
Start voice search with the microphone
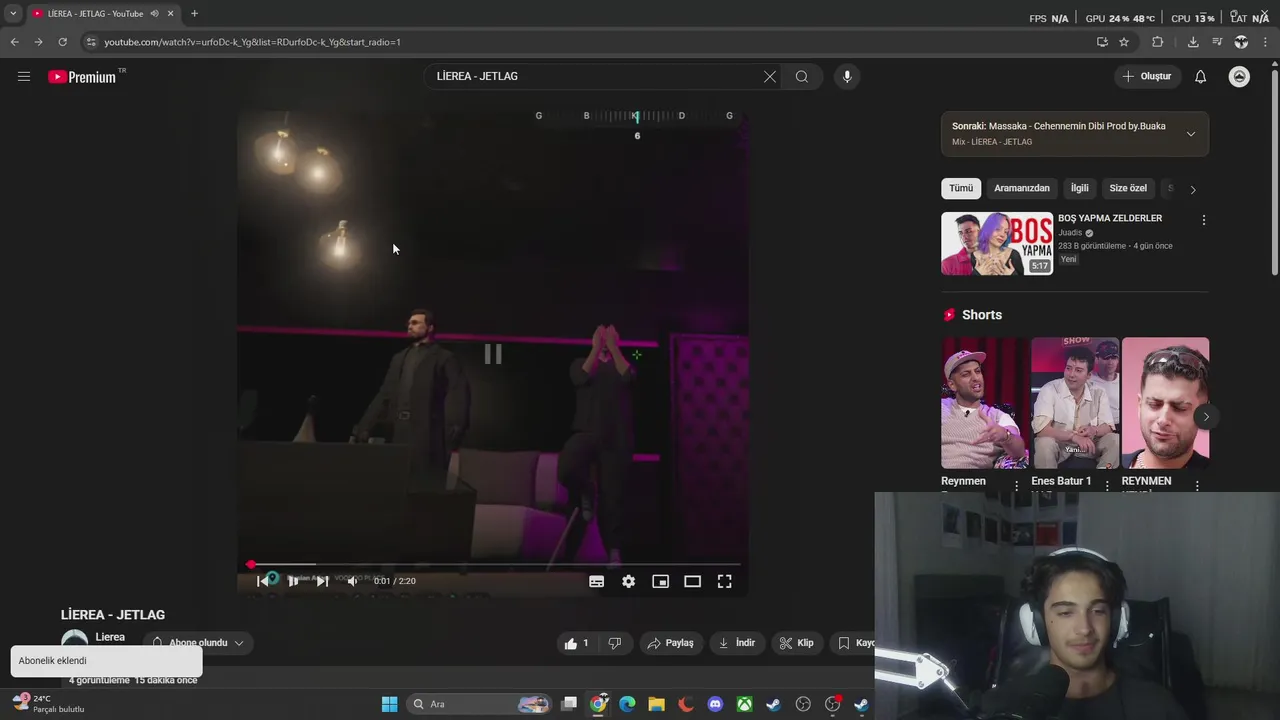847,76
